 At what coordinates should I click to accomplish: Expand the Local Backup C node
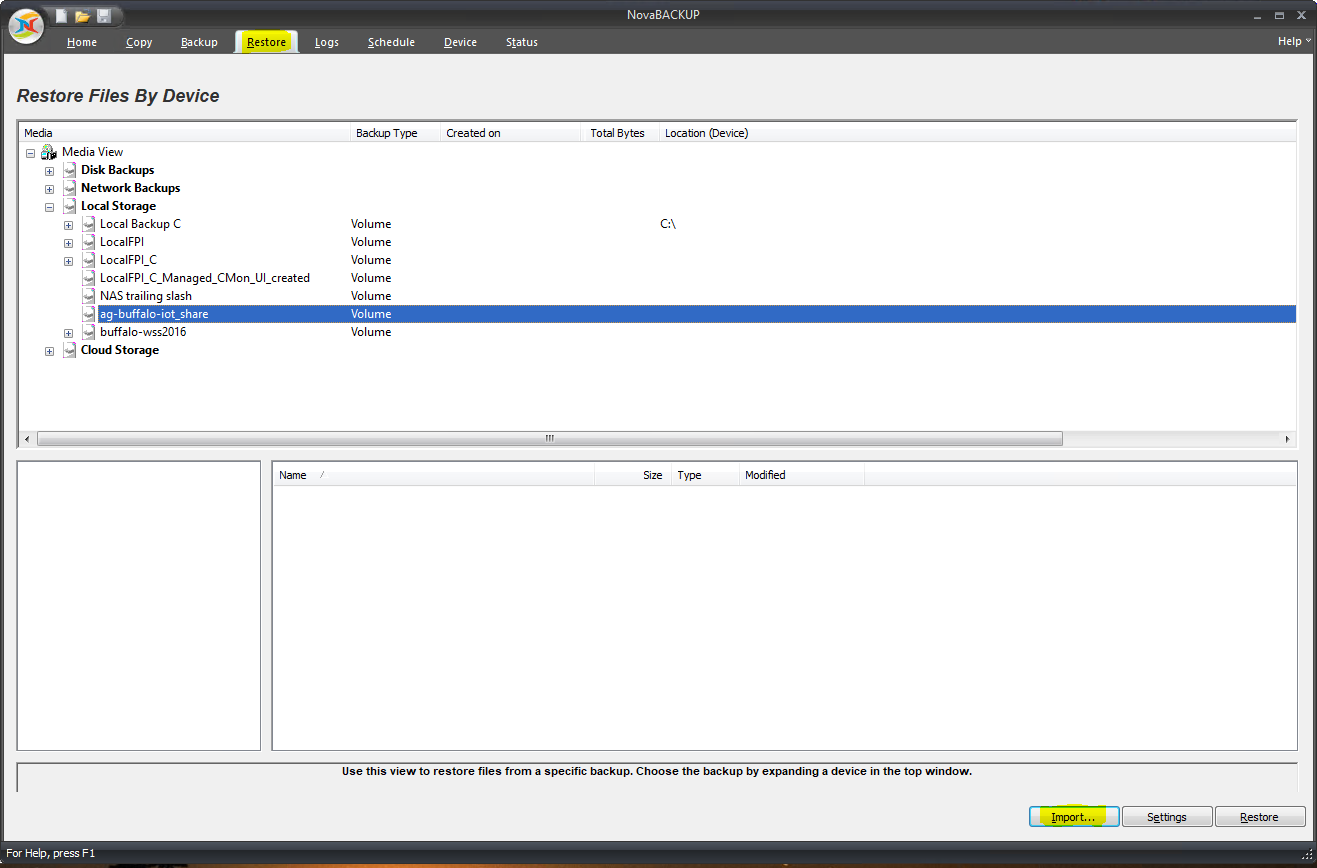point(68,225)
